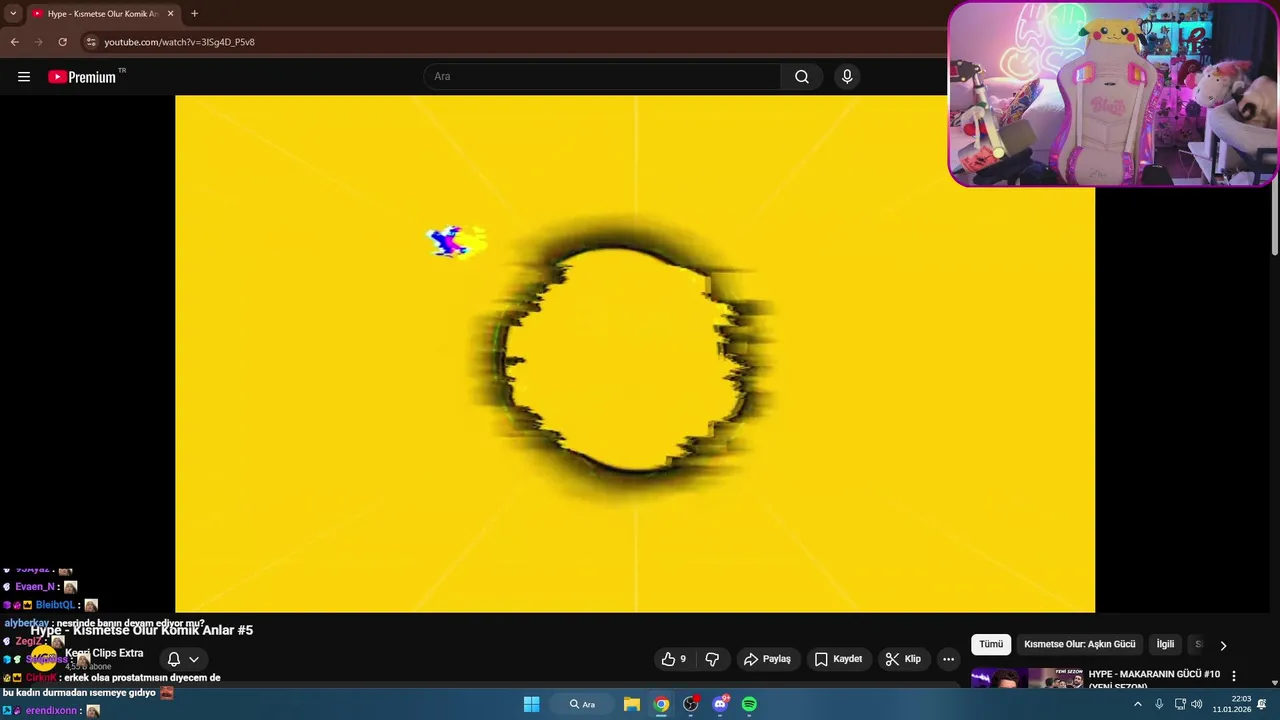Open File Explorer from taskbar
Screen dimensions: 1280x720
tap(632, 704)
